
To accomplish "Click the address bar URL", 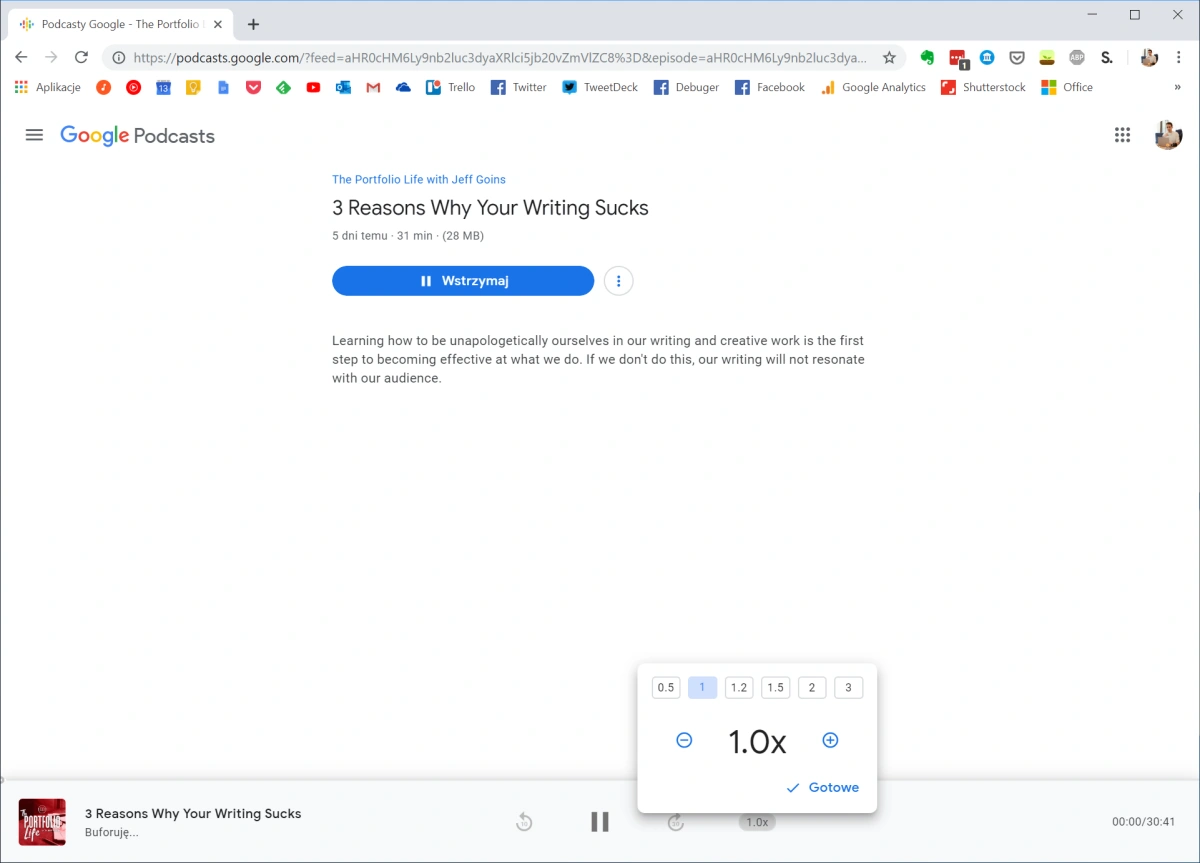I will pos(500,57).
